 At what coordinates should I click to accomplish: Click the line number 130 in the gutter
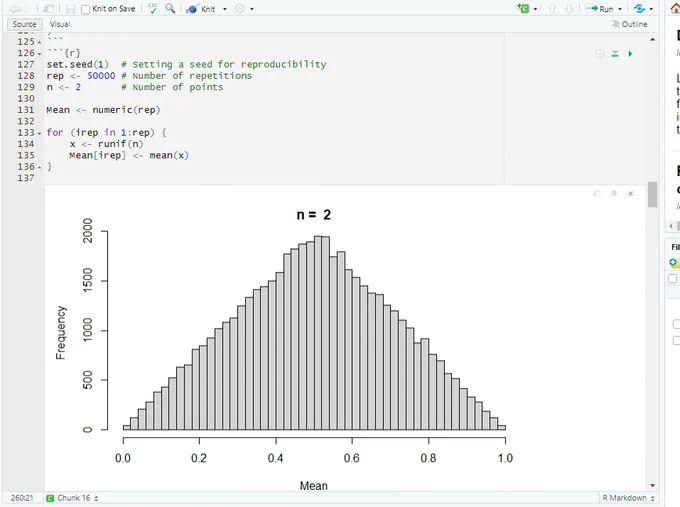(26, 99)
